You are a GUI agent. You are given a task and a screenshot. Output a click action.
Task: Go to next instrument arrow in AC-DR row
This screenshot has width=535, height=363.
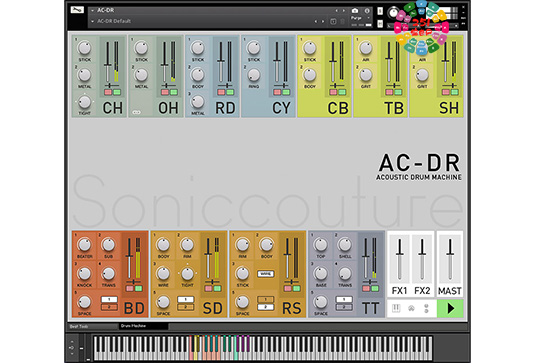click(x=344, y=11)
